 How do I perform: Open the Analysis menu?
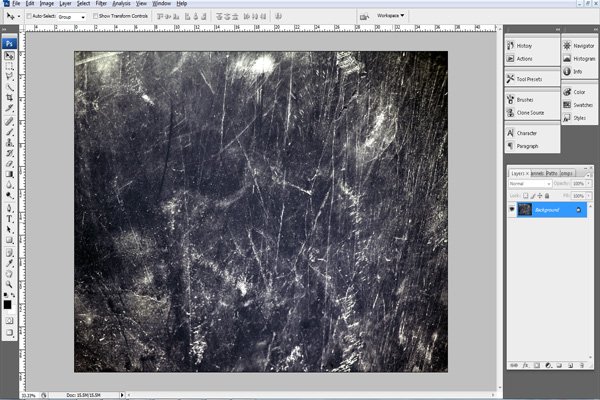[121, 3]
